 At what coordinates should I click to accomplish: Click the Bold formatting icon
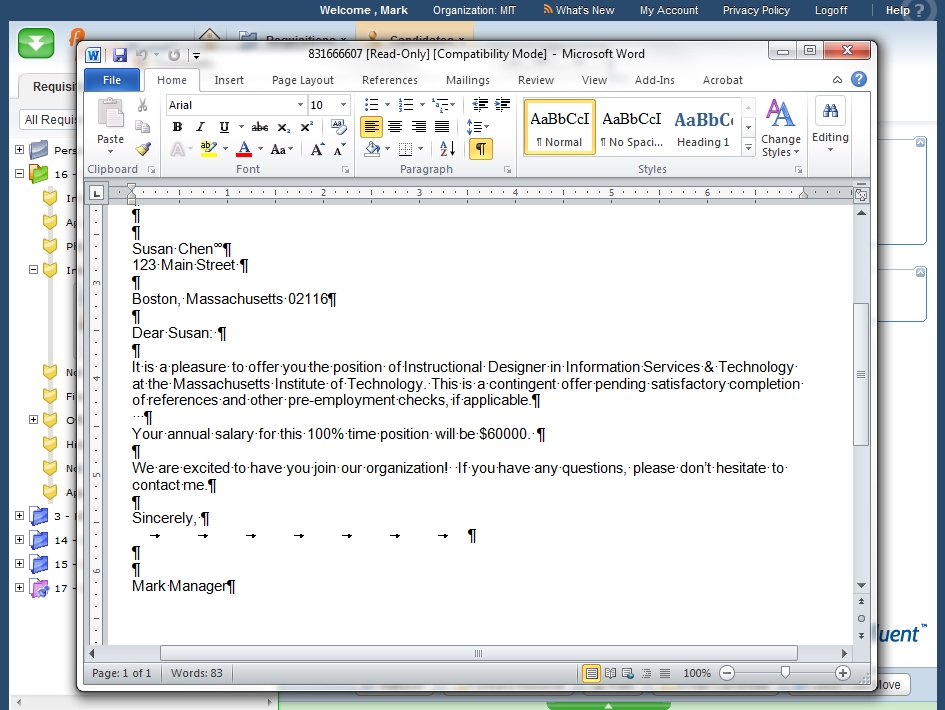coord(177,127)
